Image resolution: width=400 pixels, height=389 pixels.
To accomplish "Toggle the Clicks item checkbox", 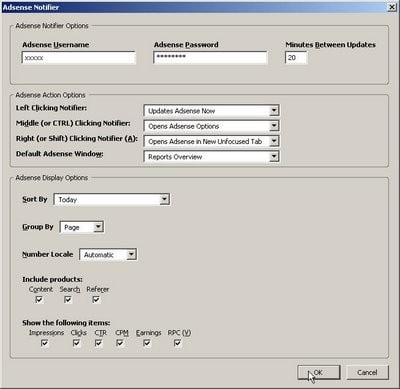I will point(76,343).
